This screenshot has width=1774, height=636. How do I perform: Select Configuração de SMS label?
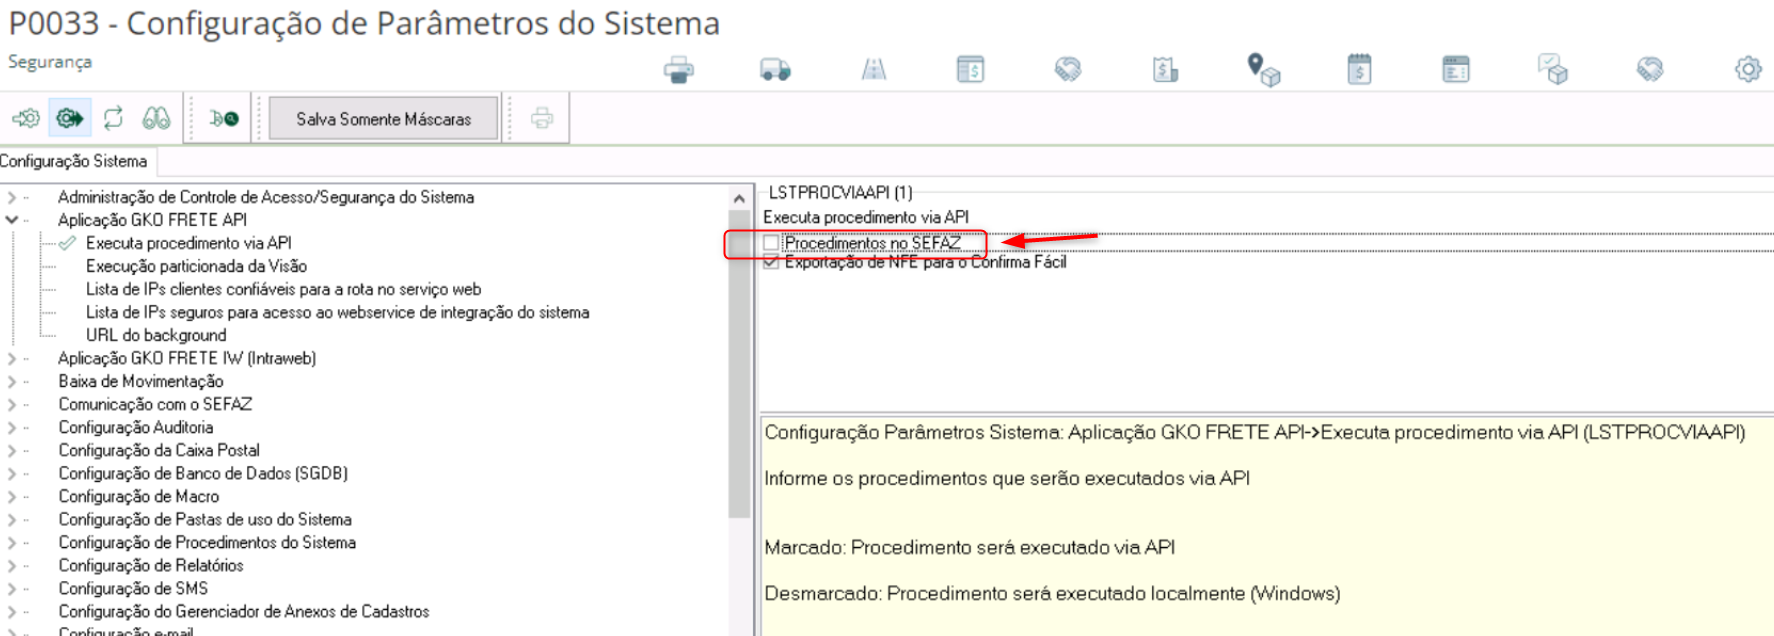(x=133, y=588)
